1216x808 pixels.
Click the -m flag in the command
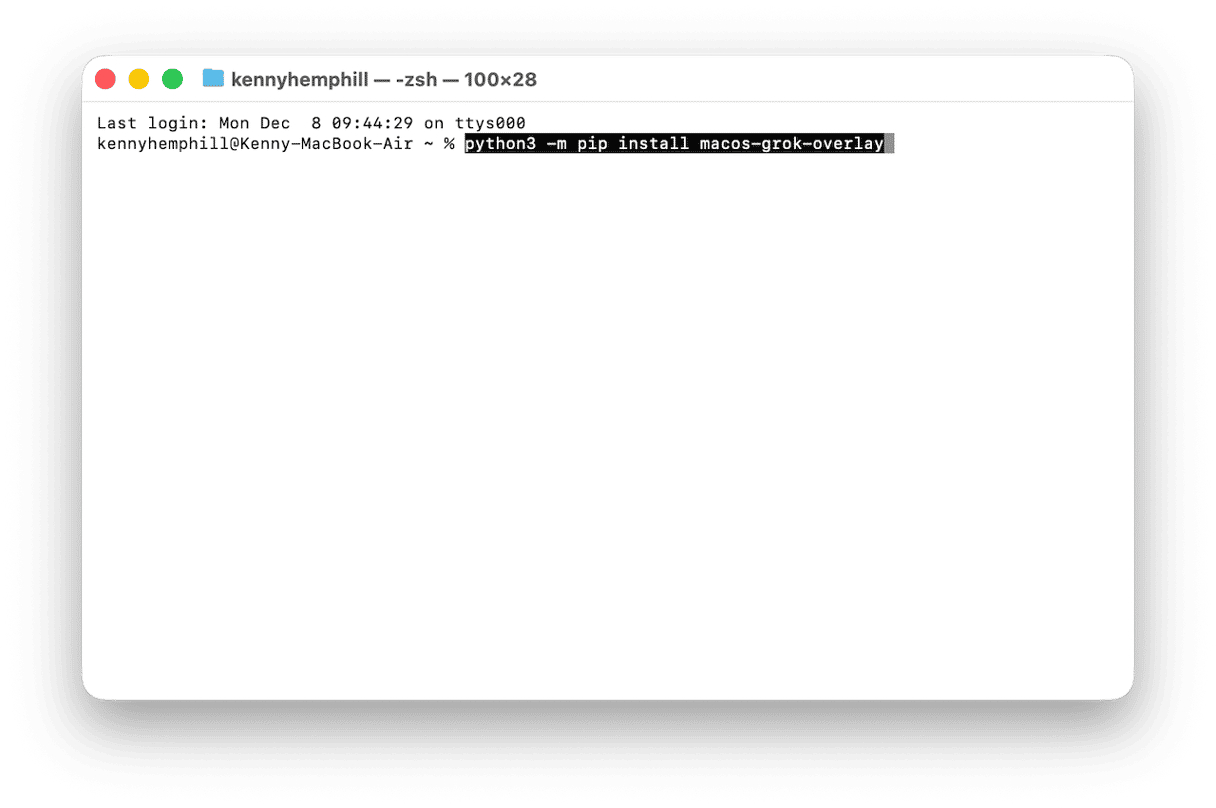point(556,144)
